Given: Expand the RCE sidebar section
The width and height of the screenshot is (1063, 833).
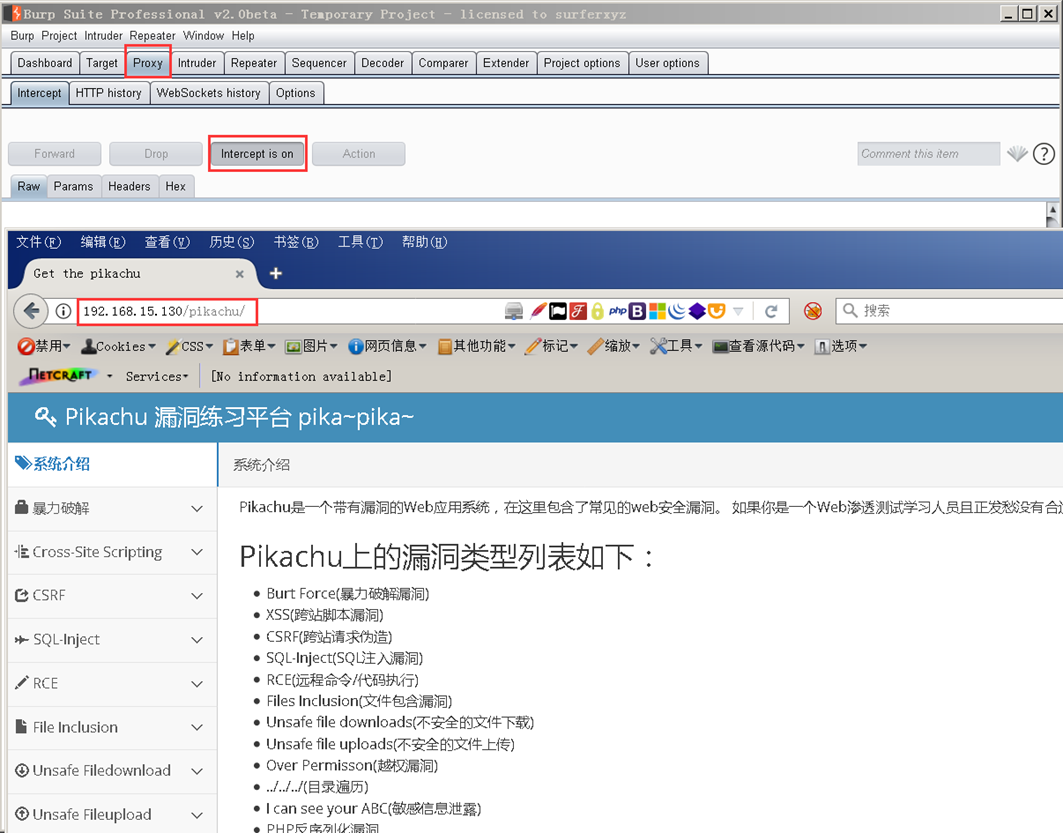Looking at the screenshot, I should (112, 683).
